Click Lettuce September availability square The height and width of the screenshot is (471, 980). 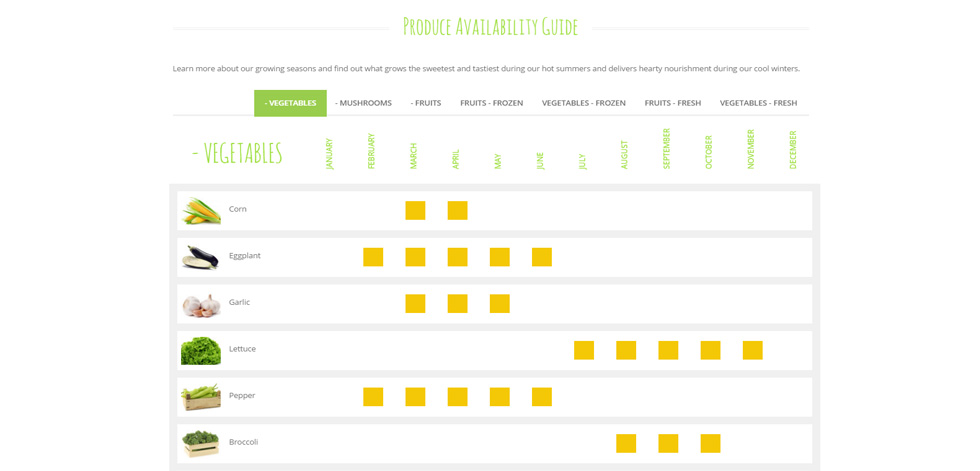click(668, 350)
